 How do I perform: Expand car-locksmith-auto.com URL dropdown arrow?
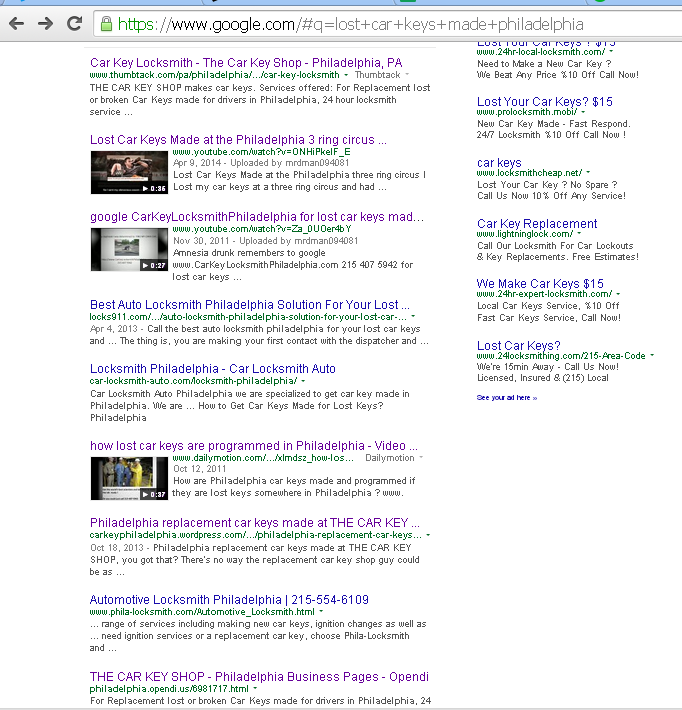pyautogui.click(x=303, y=381)
